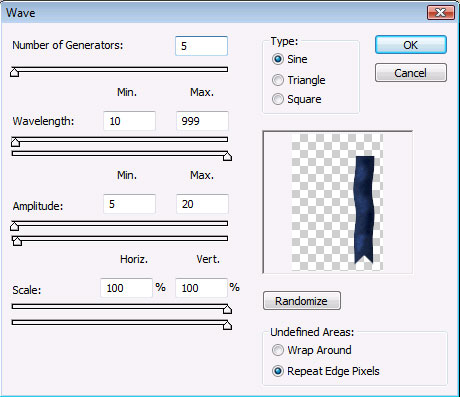The image size is (460, 397).
Task: Click the Horizontal Scale slider handle
Action: click(x=227, y=309)
